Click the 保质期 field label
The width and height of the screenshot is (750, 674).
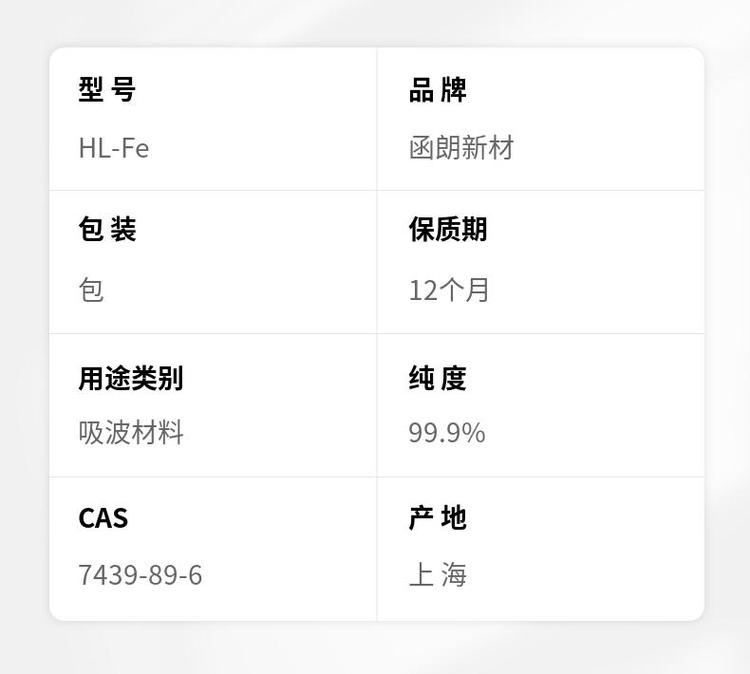click(x=448, y=230)
